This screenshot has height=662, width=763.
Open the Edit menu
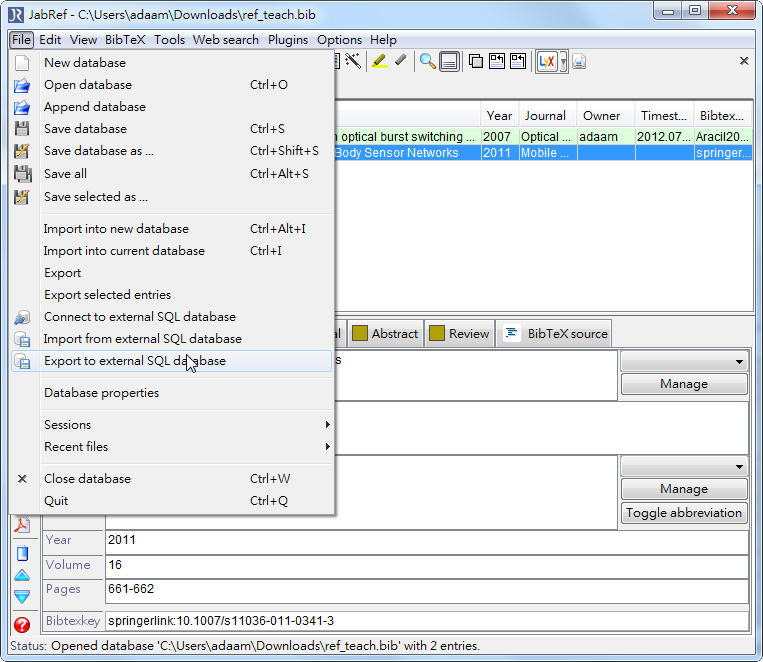click(x=50, y=40)
